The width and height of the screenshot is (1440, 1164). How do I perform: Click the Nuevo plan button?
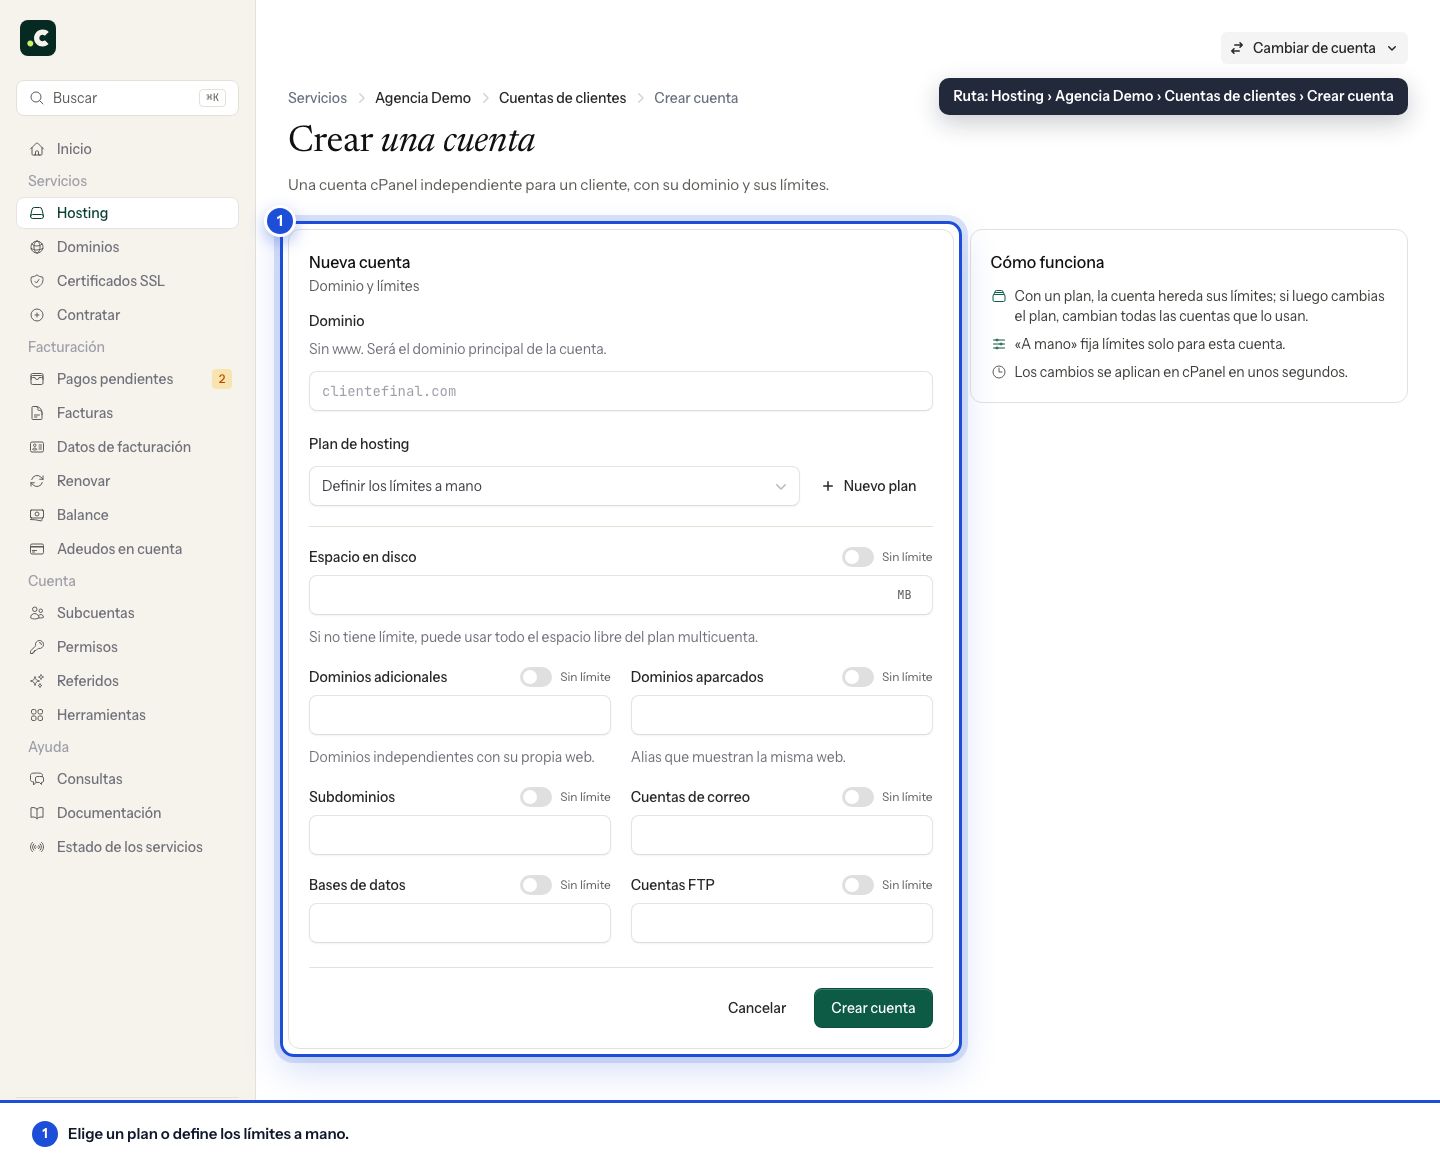869,486
